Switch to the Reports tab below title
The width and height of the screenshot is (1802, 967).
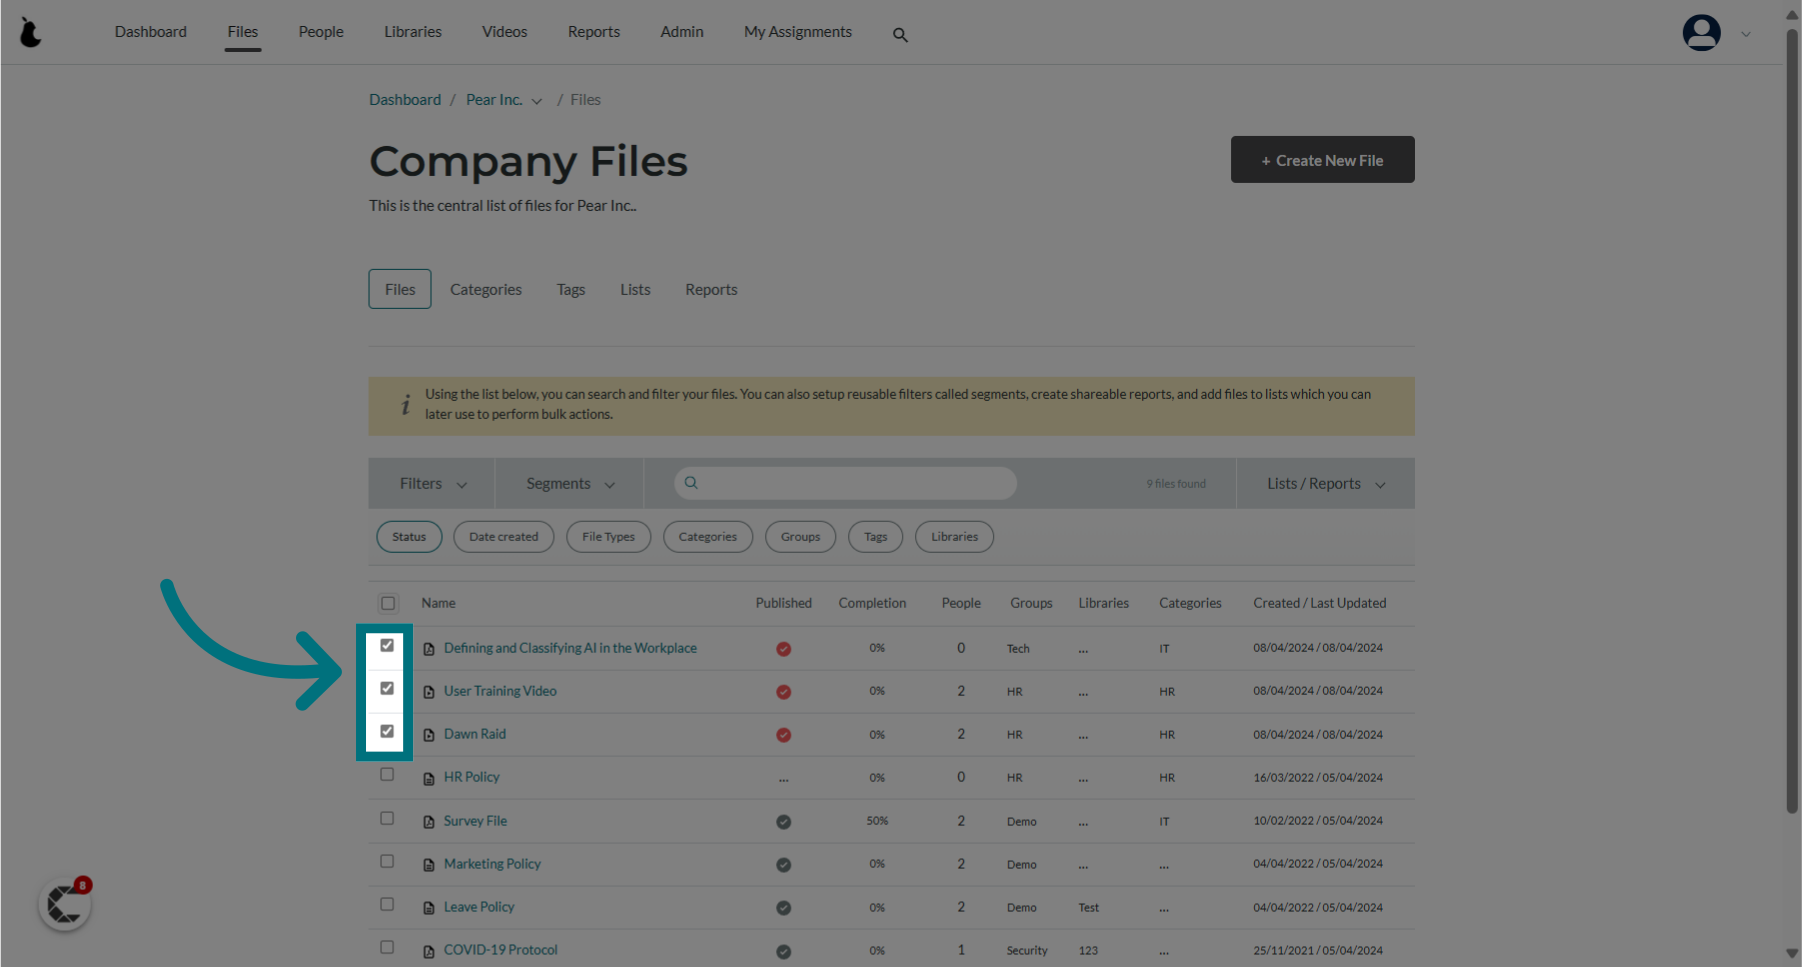(712, 290)
